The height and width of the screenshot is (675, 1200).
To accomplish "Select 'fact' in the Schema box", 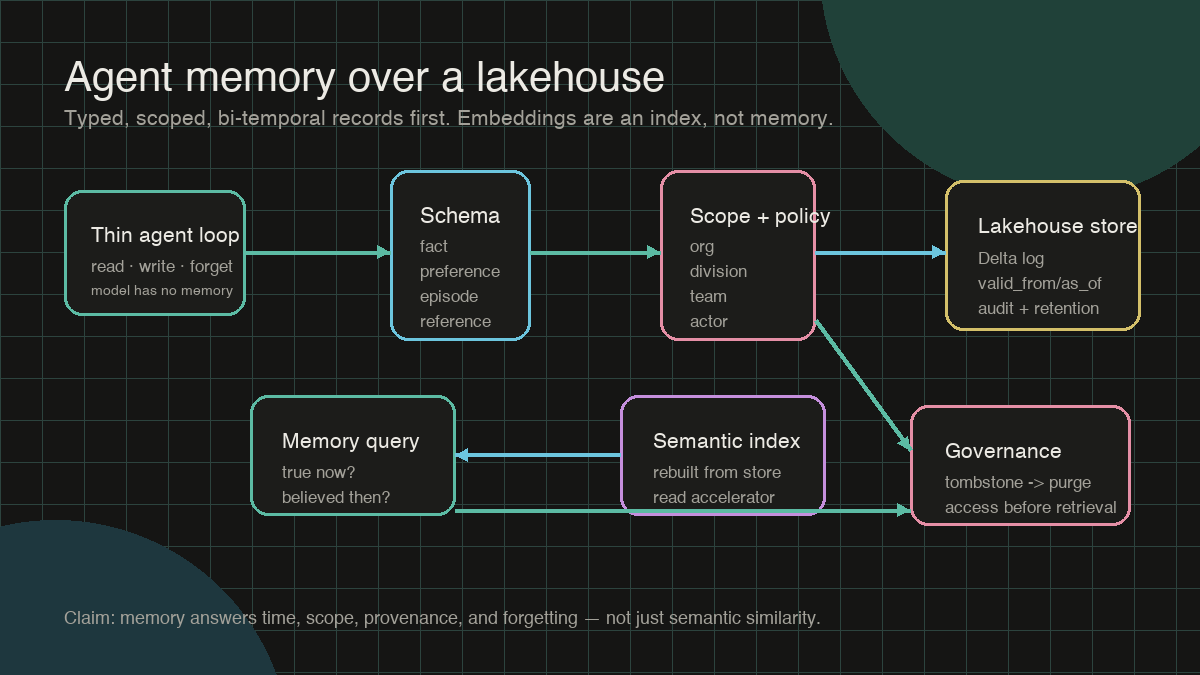I will (434, 246).
